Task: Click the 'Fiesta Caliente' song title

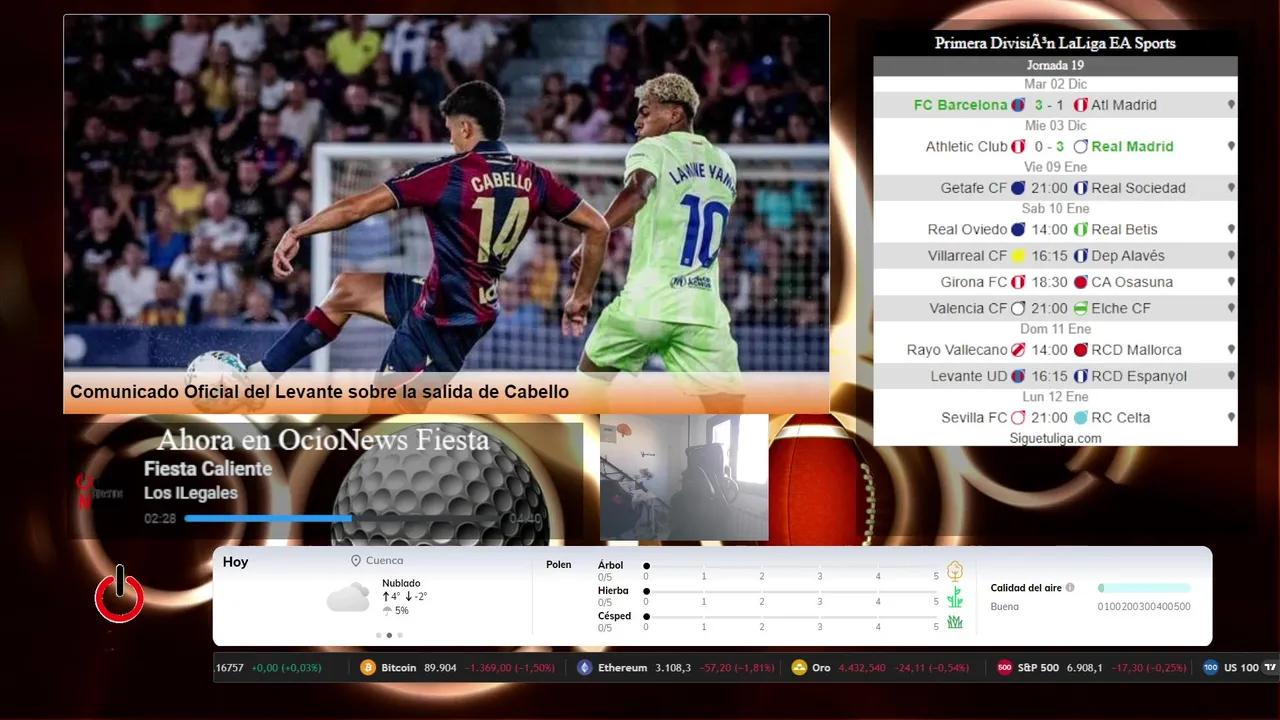Action: click(x=208, y=468)
